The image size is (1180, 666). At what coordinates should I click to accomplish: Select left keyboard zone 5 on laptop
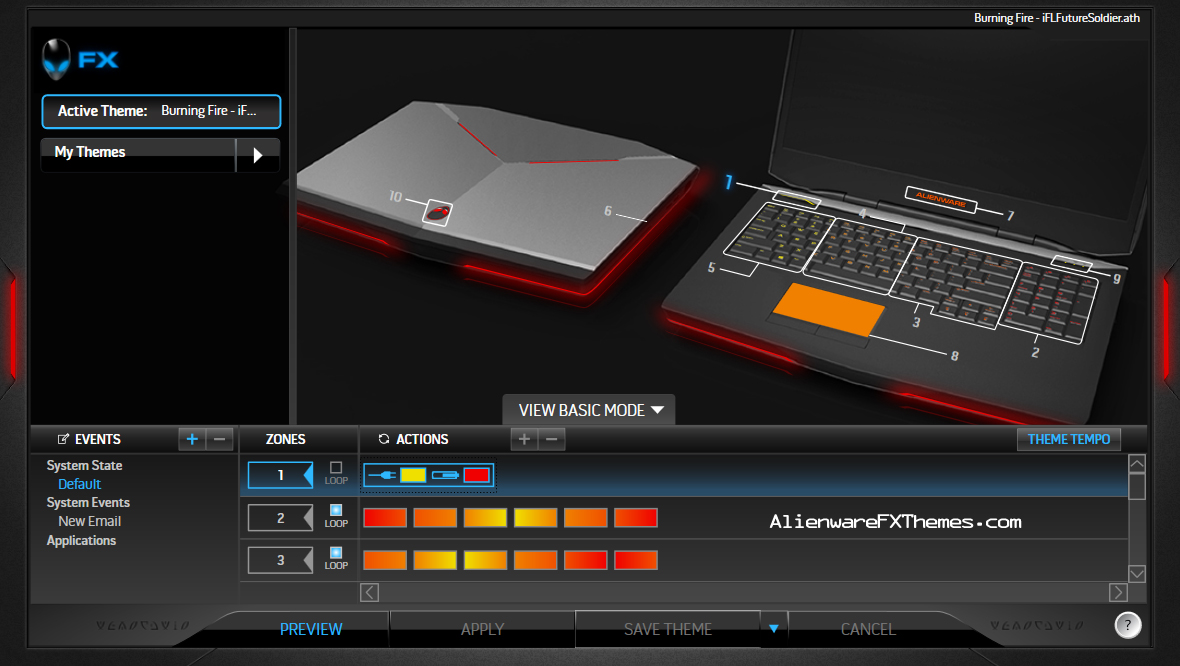point(780,236)
